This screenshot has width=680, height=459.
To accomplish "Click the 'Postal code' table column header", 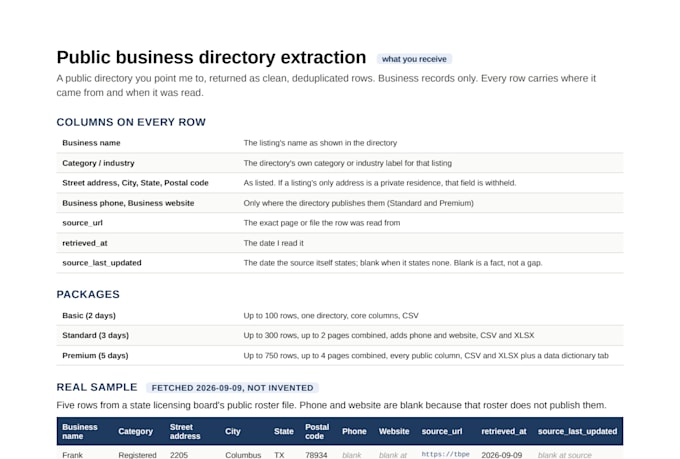I will [x=317, y=432].
